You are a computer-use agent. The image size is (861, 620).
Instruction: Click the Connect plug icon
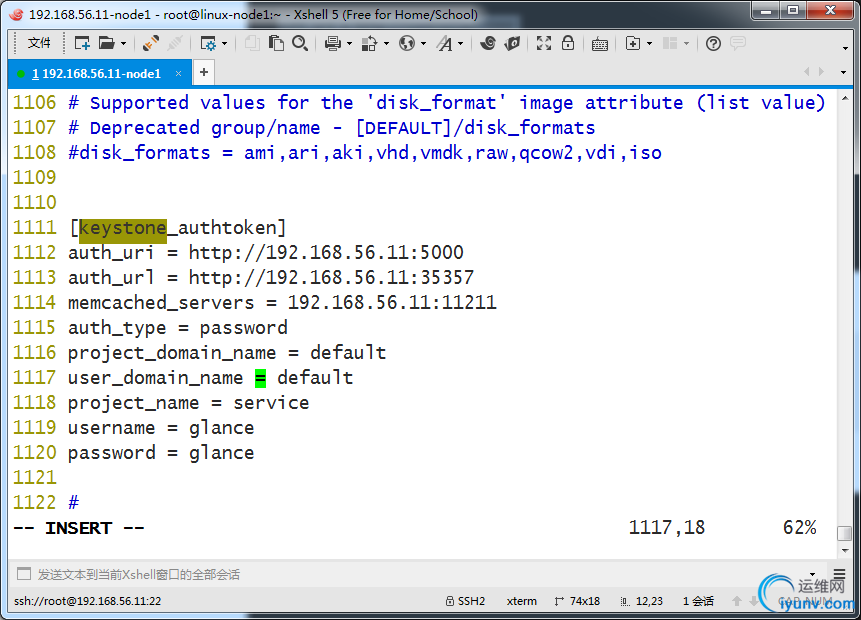(150, 43)
